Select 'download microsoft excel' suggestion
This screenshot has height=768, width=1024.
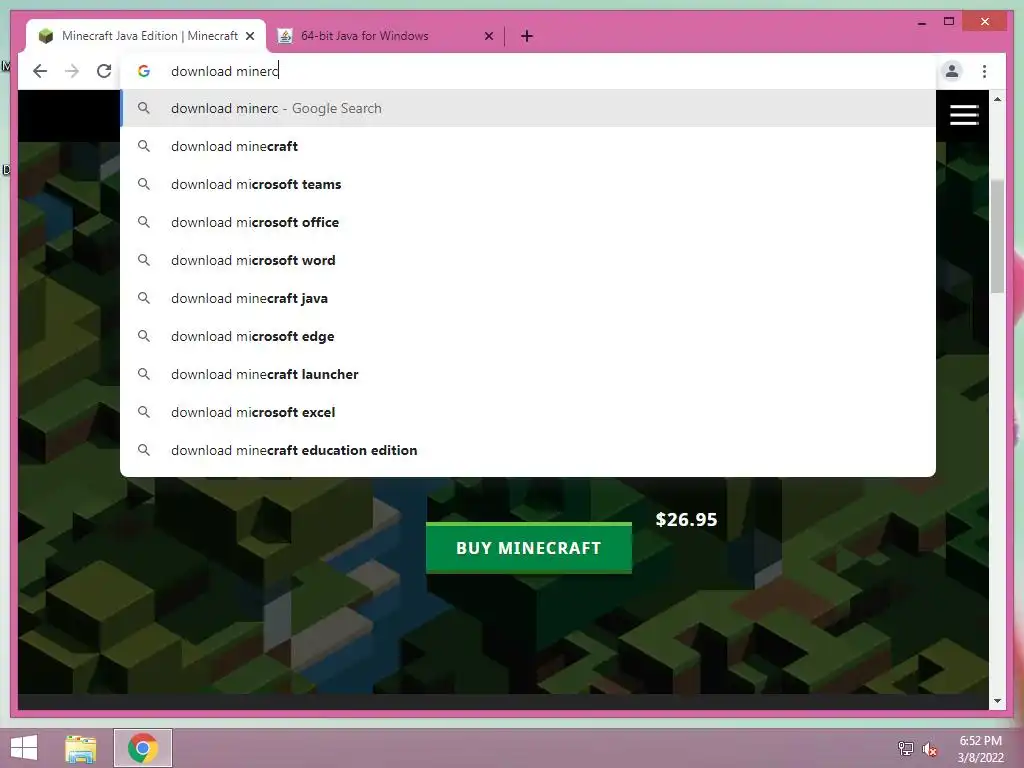coord(528,412)
